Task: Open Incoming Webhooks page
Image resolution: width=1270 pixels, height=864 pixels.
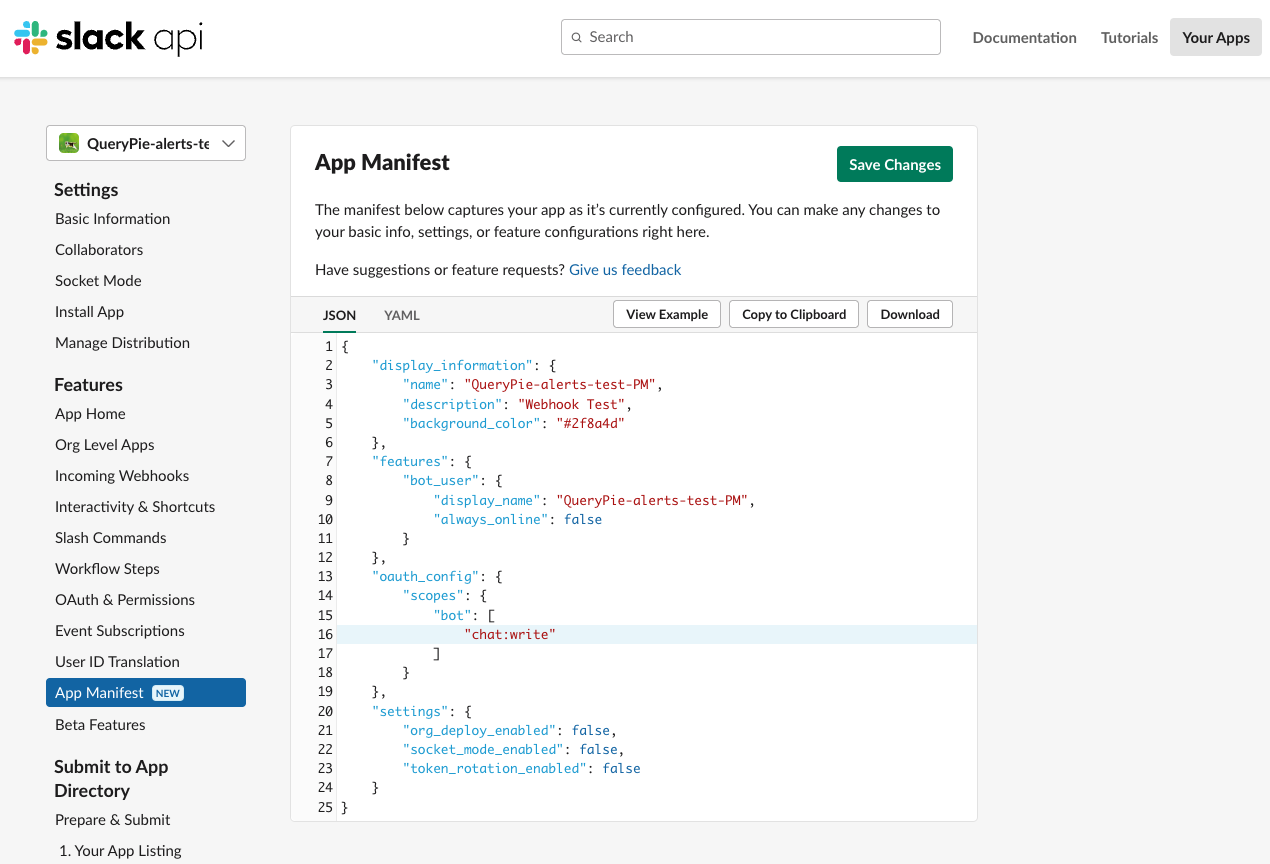Action: [x=122, y=476]
